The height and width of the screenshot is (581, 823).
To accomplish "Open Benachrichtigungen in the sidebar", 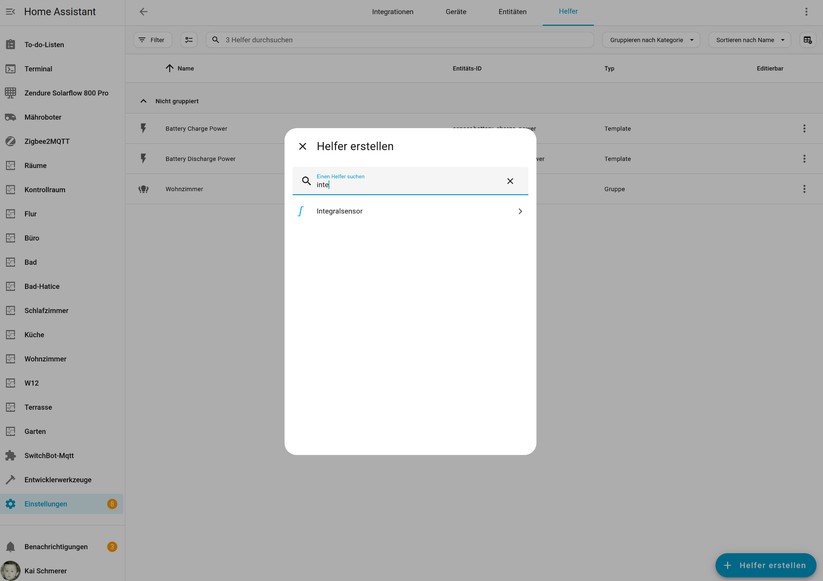I will tap(56, 547).
